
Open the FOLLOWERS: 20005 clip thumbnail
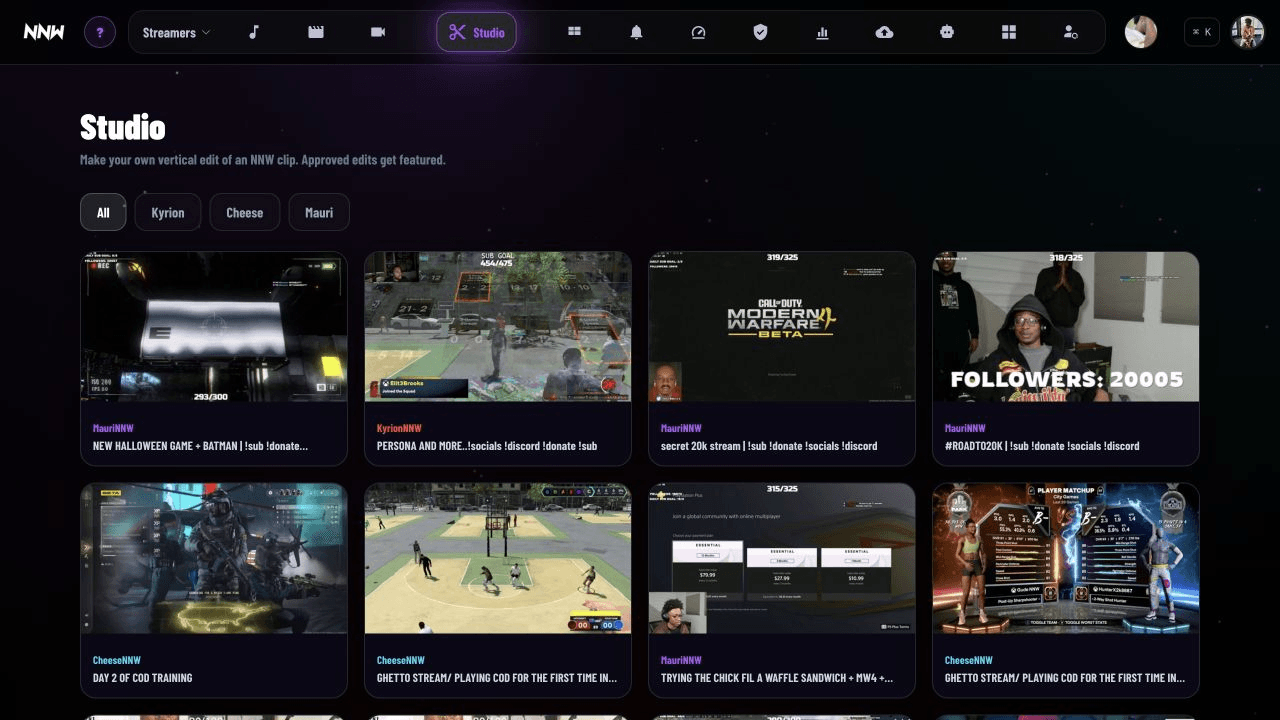1066,327
